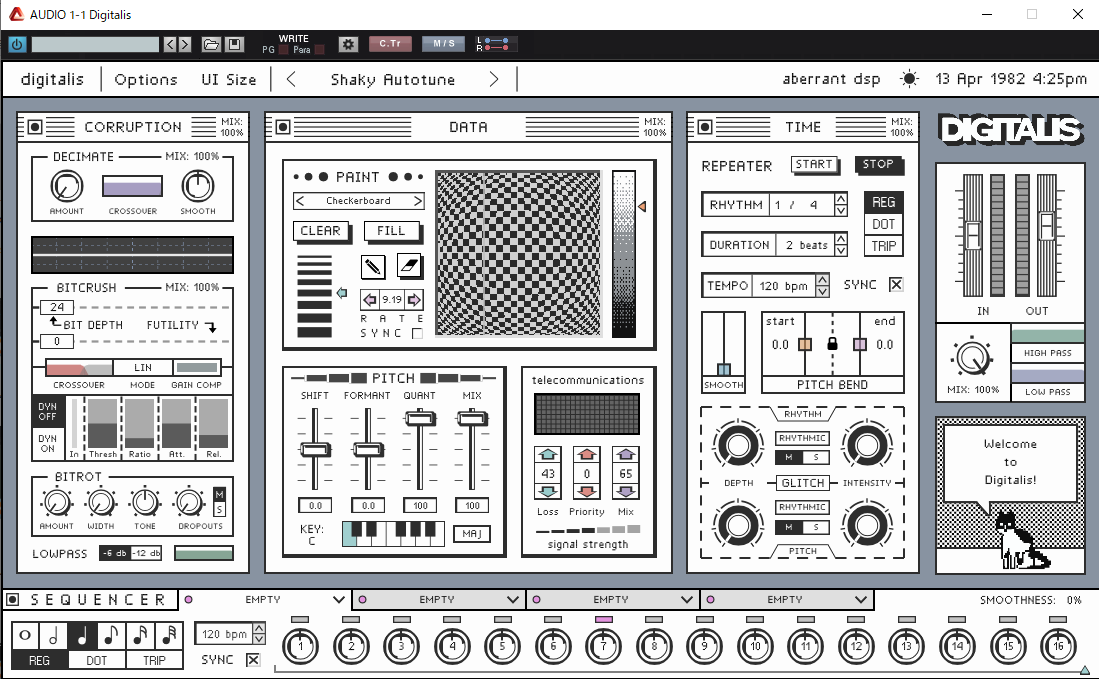Click sequencer step knob 7

(603, 645)
